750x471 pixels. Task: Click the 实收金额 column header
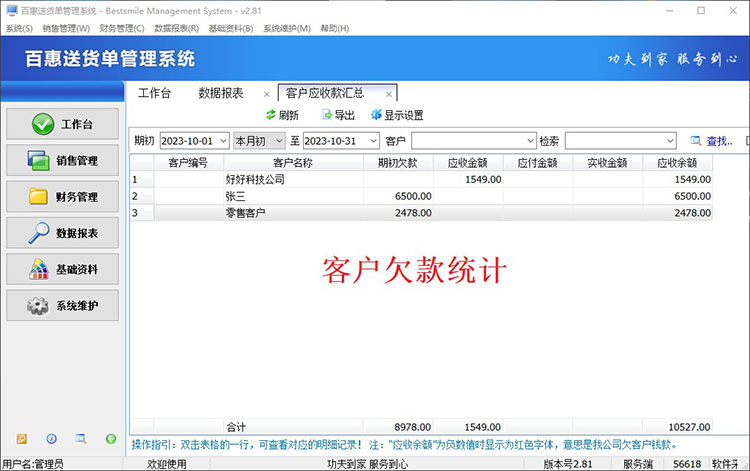pos(607,163)
